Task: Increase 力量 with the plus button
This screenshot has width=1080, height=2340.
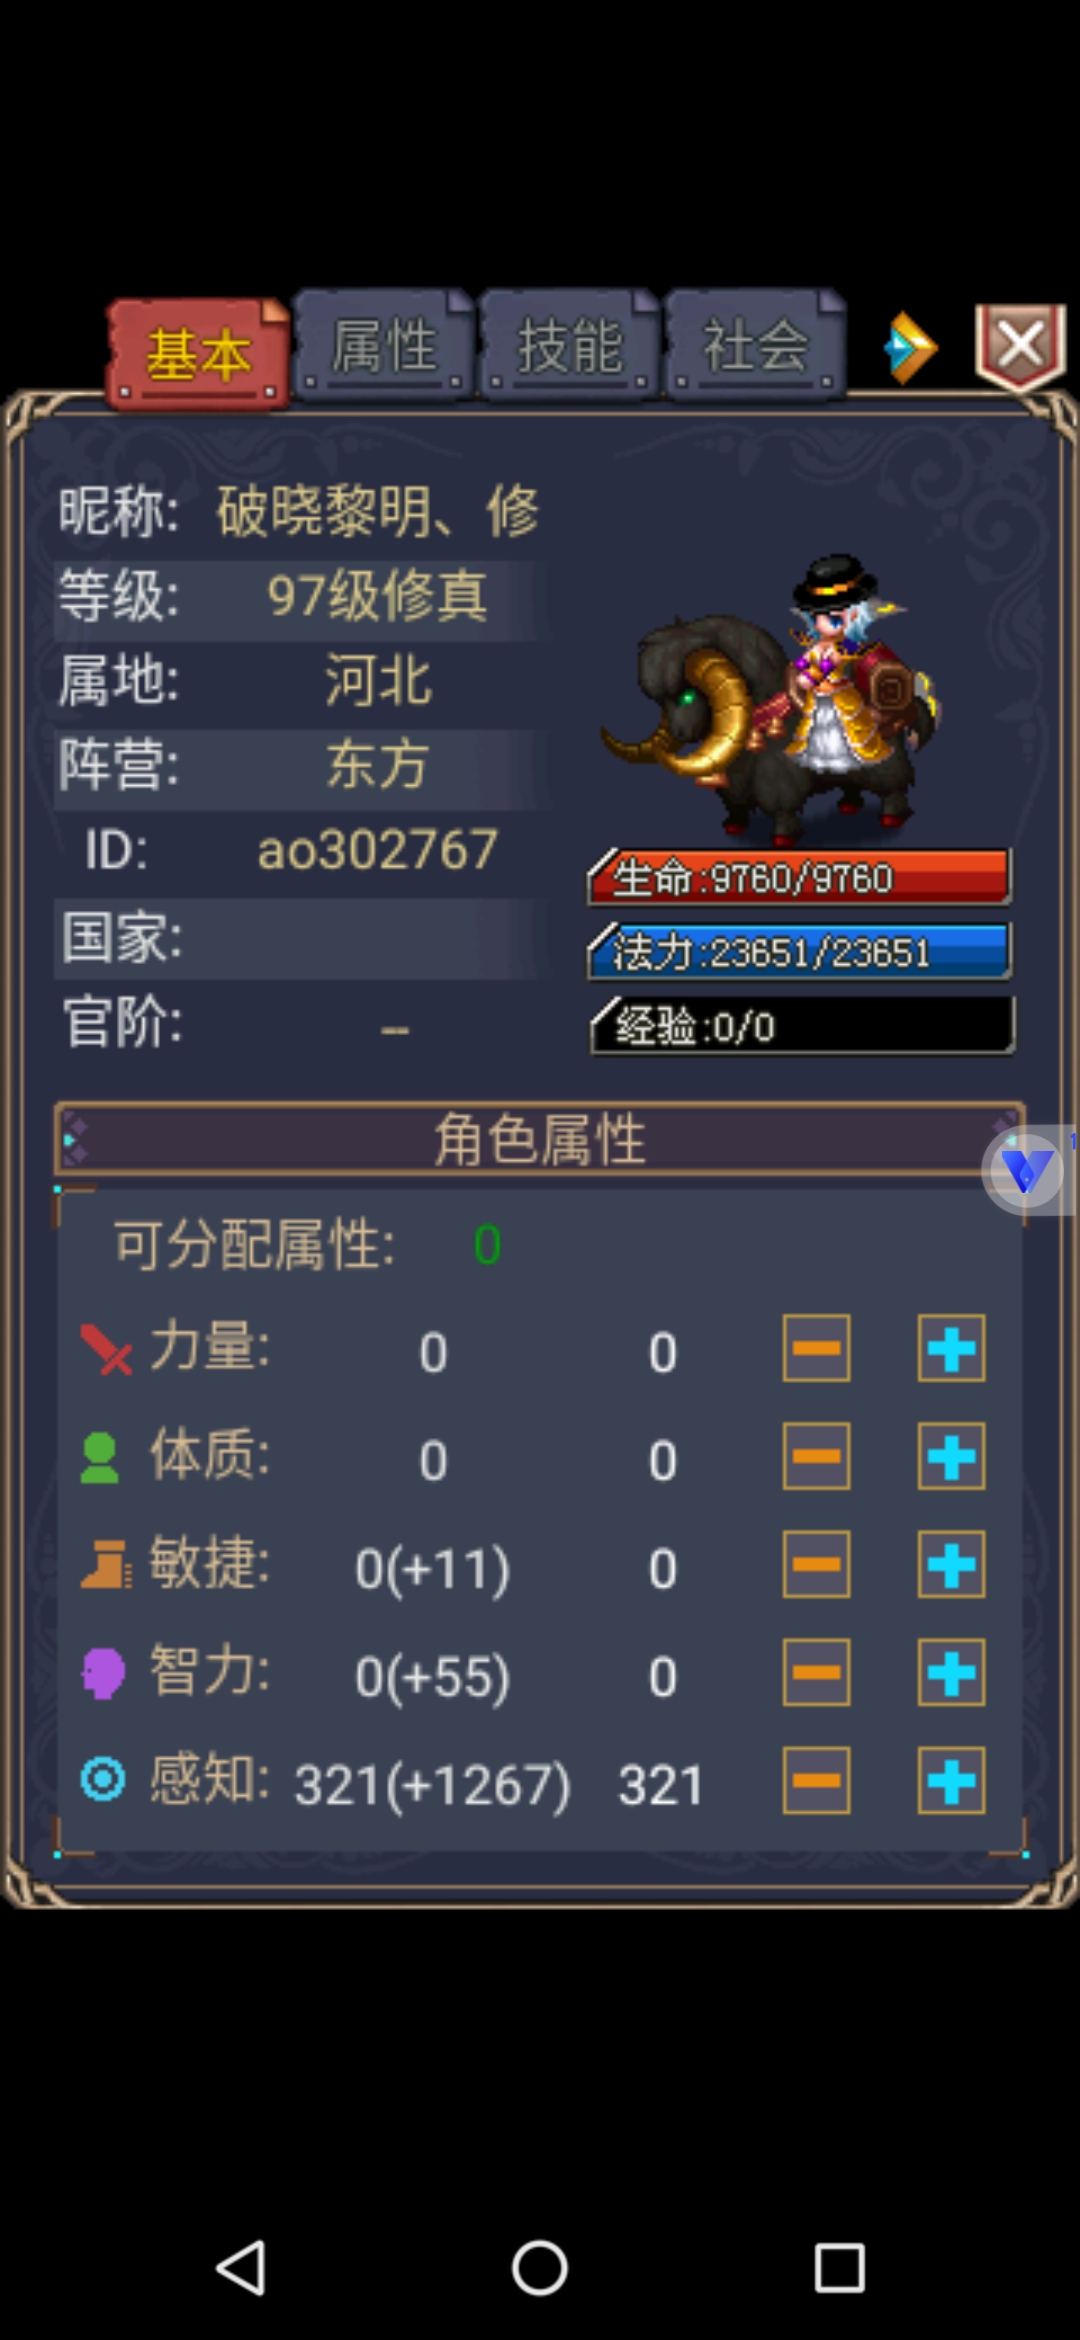Action: point(951,1348)
